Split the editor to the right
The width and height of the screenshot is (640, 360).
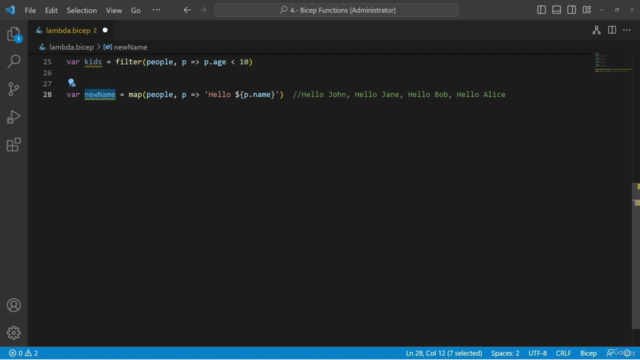pos(612,30)
